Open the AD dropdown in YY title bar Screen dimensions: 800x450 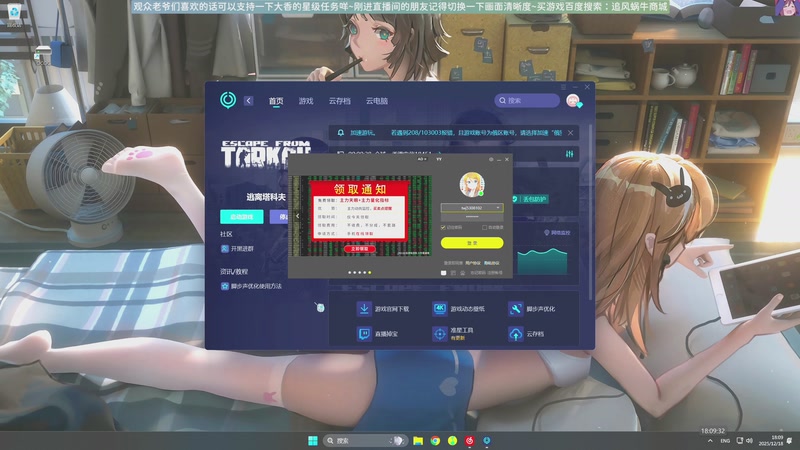click(422, 159)
